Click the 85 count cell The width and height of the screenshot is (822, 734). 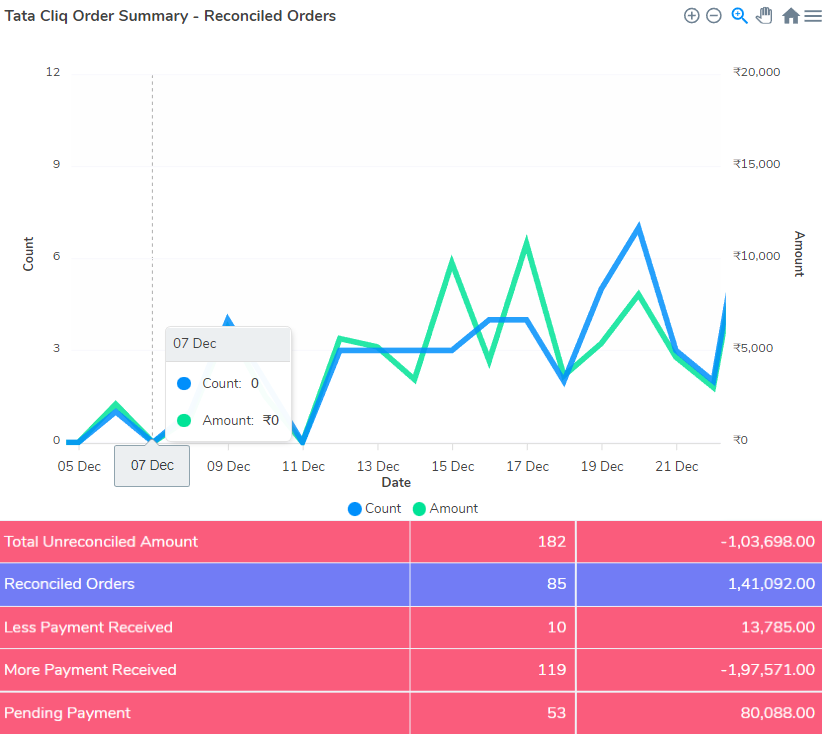493,584
